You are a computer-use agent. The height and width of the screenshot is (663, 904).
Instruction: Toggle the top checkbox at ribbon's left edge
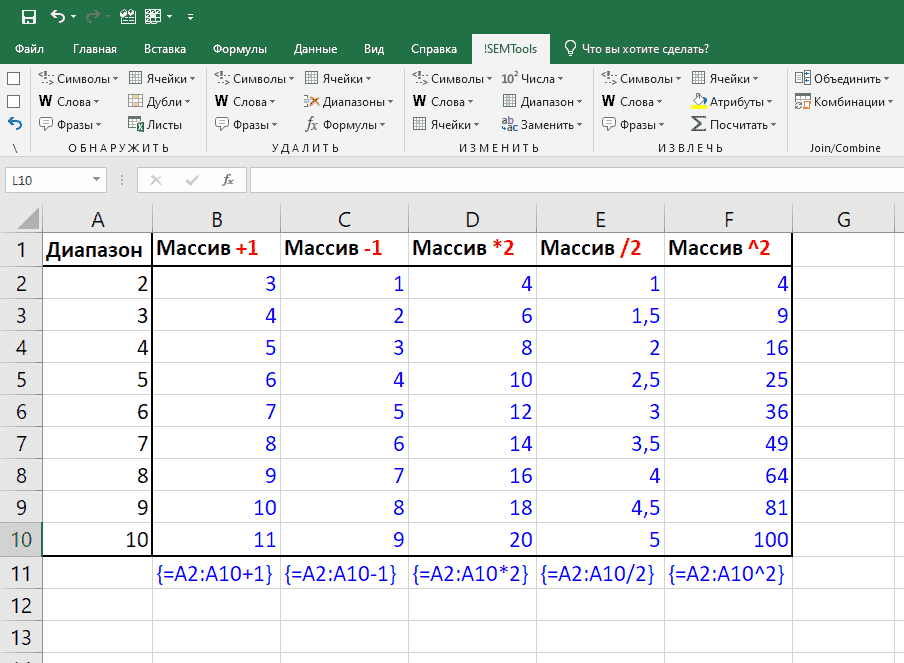coord(14,78)
